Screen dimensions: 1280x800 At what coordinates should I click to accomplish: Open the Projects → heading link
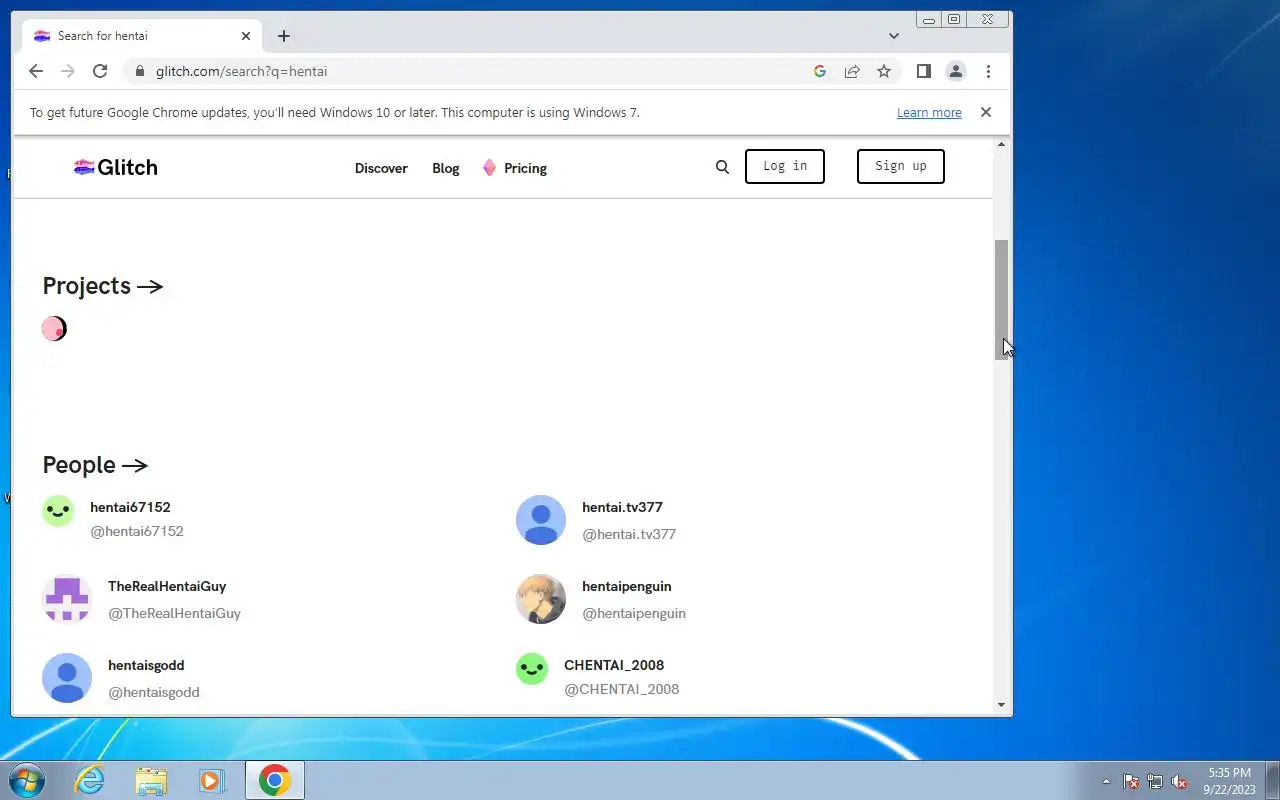[x=102, y=286]
